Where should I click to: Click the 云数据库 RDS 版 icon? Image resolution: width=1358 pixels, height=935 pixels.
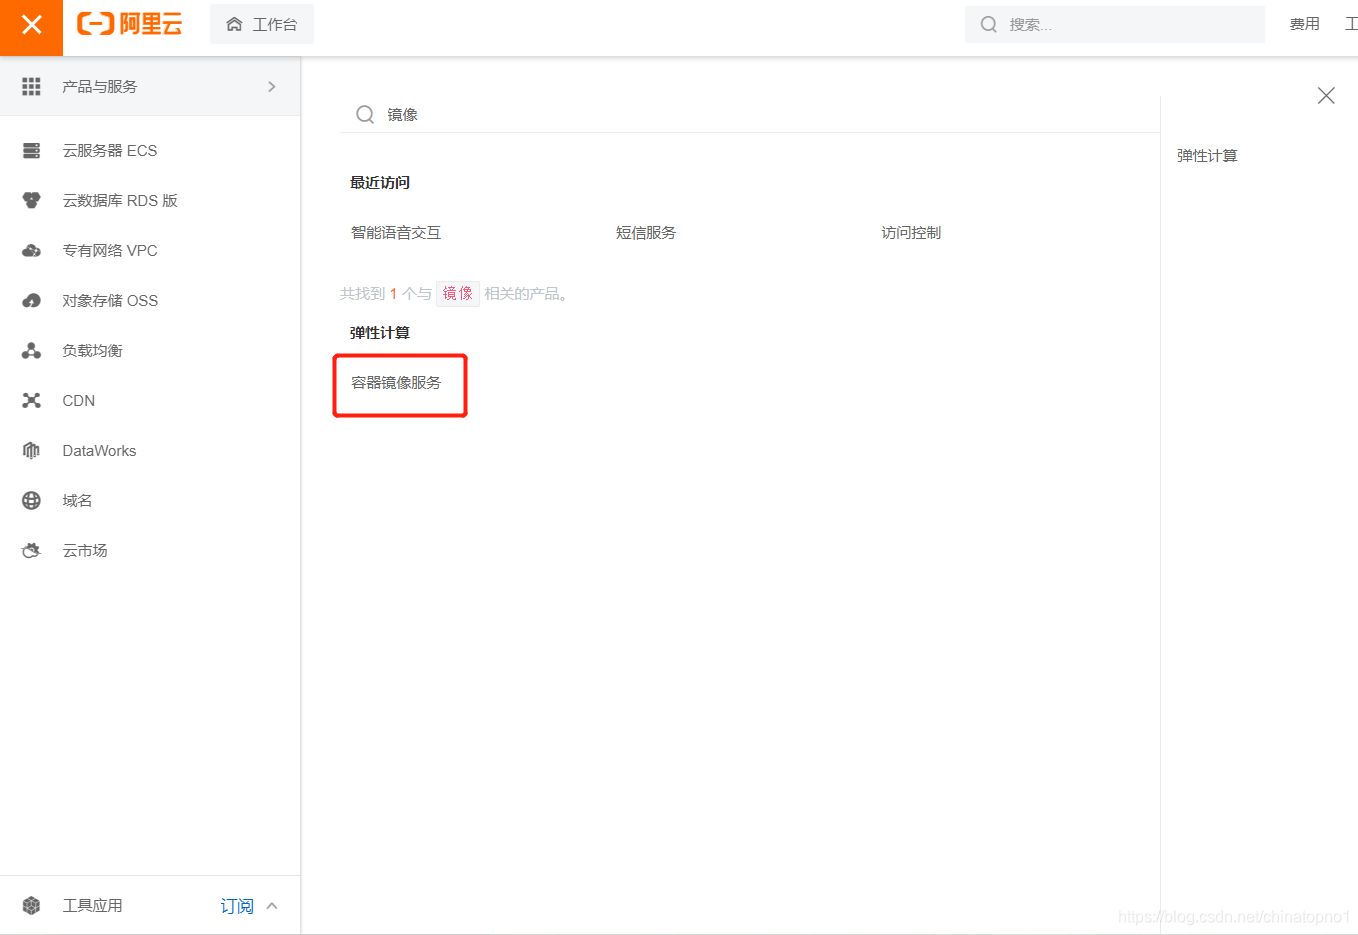[x=32, y=201]
